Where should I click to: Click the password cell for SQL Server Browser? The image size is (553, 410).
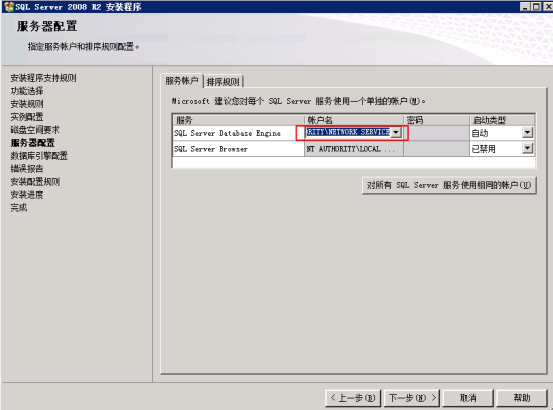[x=436, y=149]
